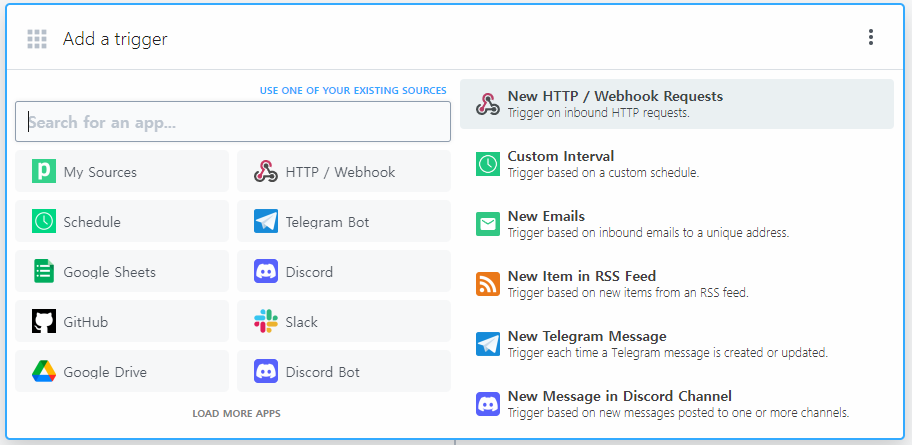Focus the Search for an app field
This screenshot has width=912, height=445.
233,122
